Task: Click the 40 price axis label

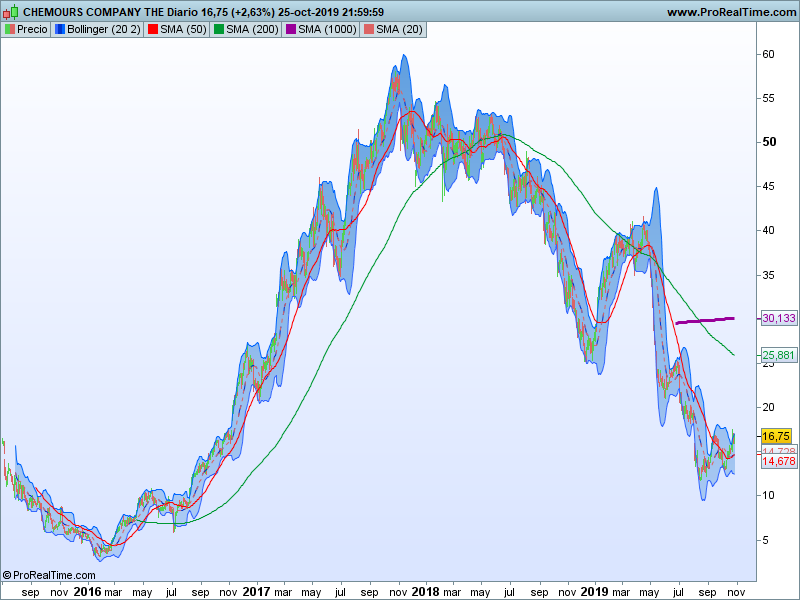Action: tap(768, 230)
